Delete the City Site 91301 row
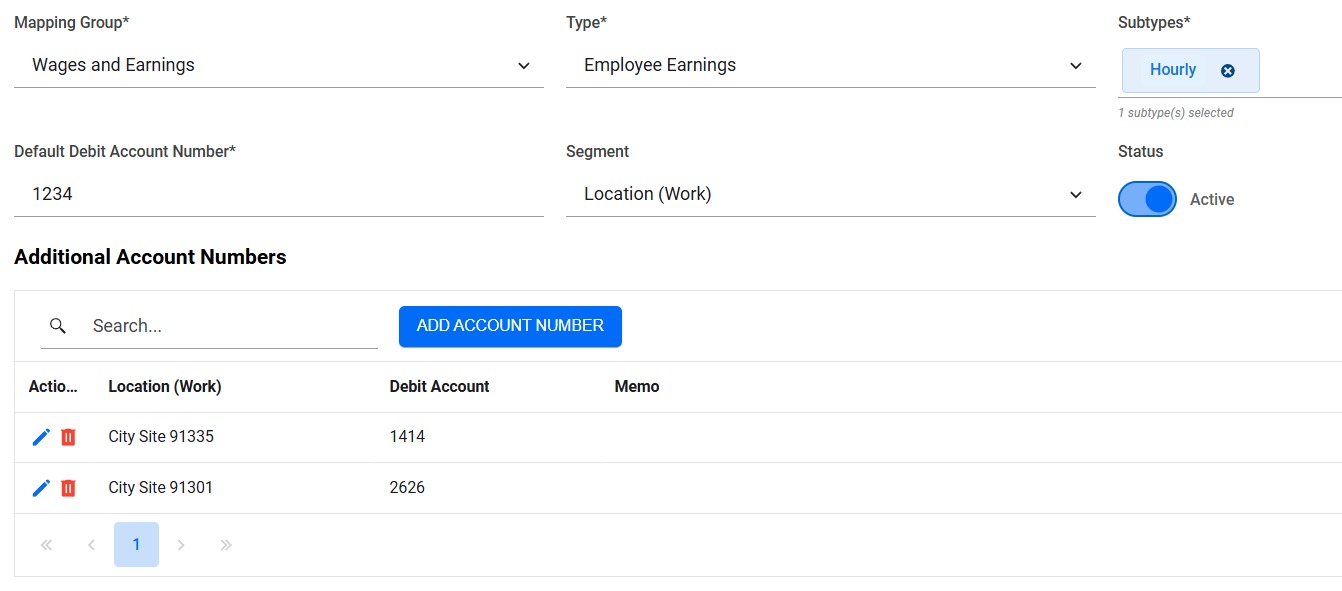This screenshot has width=1342, height=591. click(x=68, y=488)
